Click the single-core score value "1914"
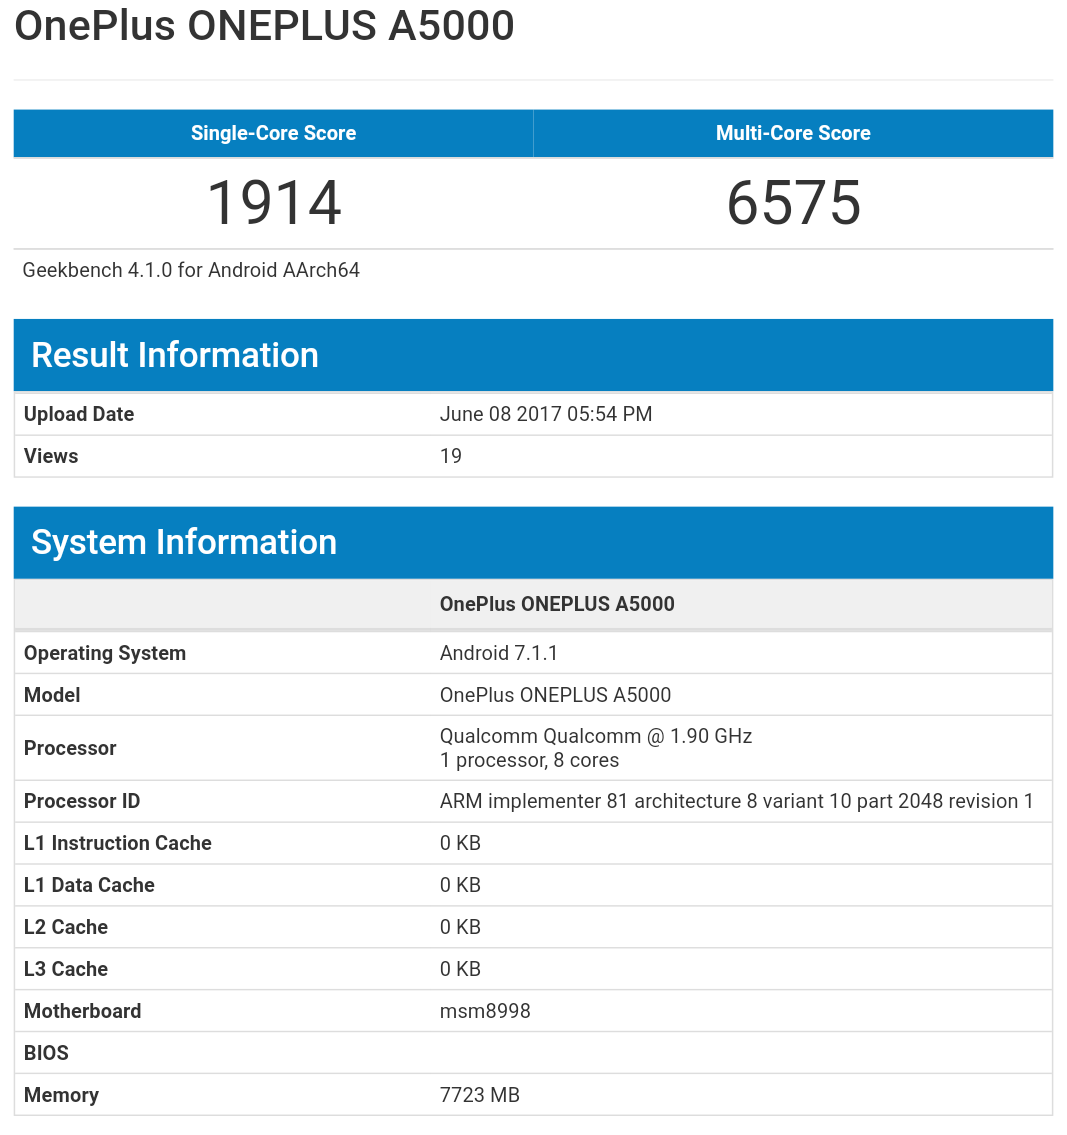 click(274, 203)
